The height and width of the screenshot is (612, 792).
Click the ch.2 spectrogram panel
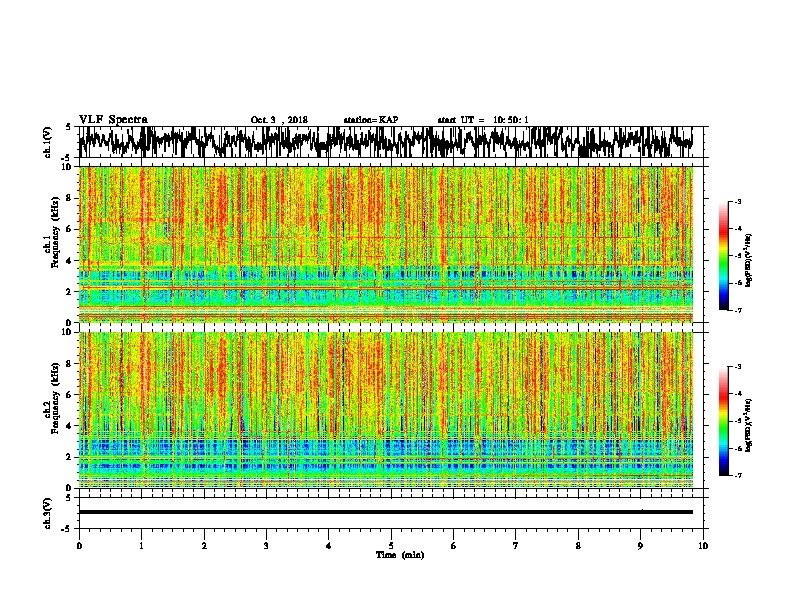(386, 410)
